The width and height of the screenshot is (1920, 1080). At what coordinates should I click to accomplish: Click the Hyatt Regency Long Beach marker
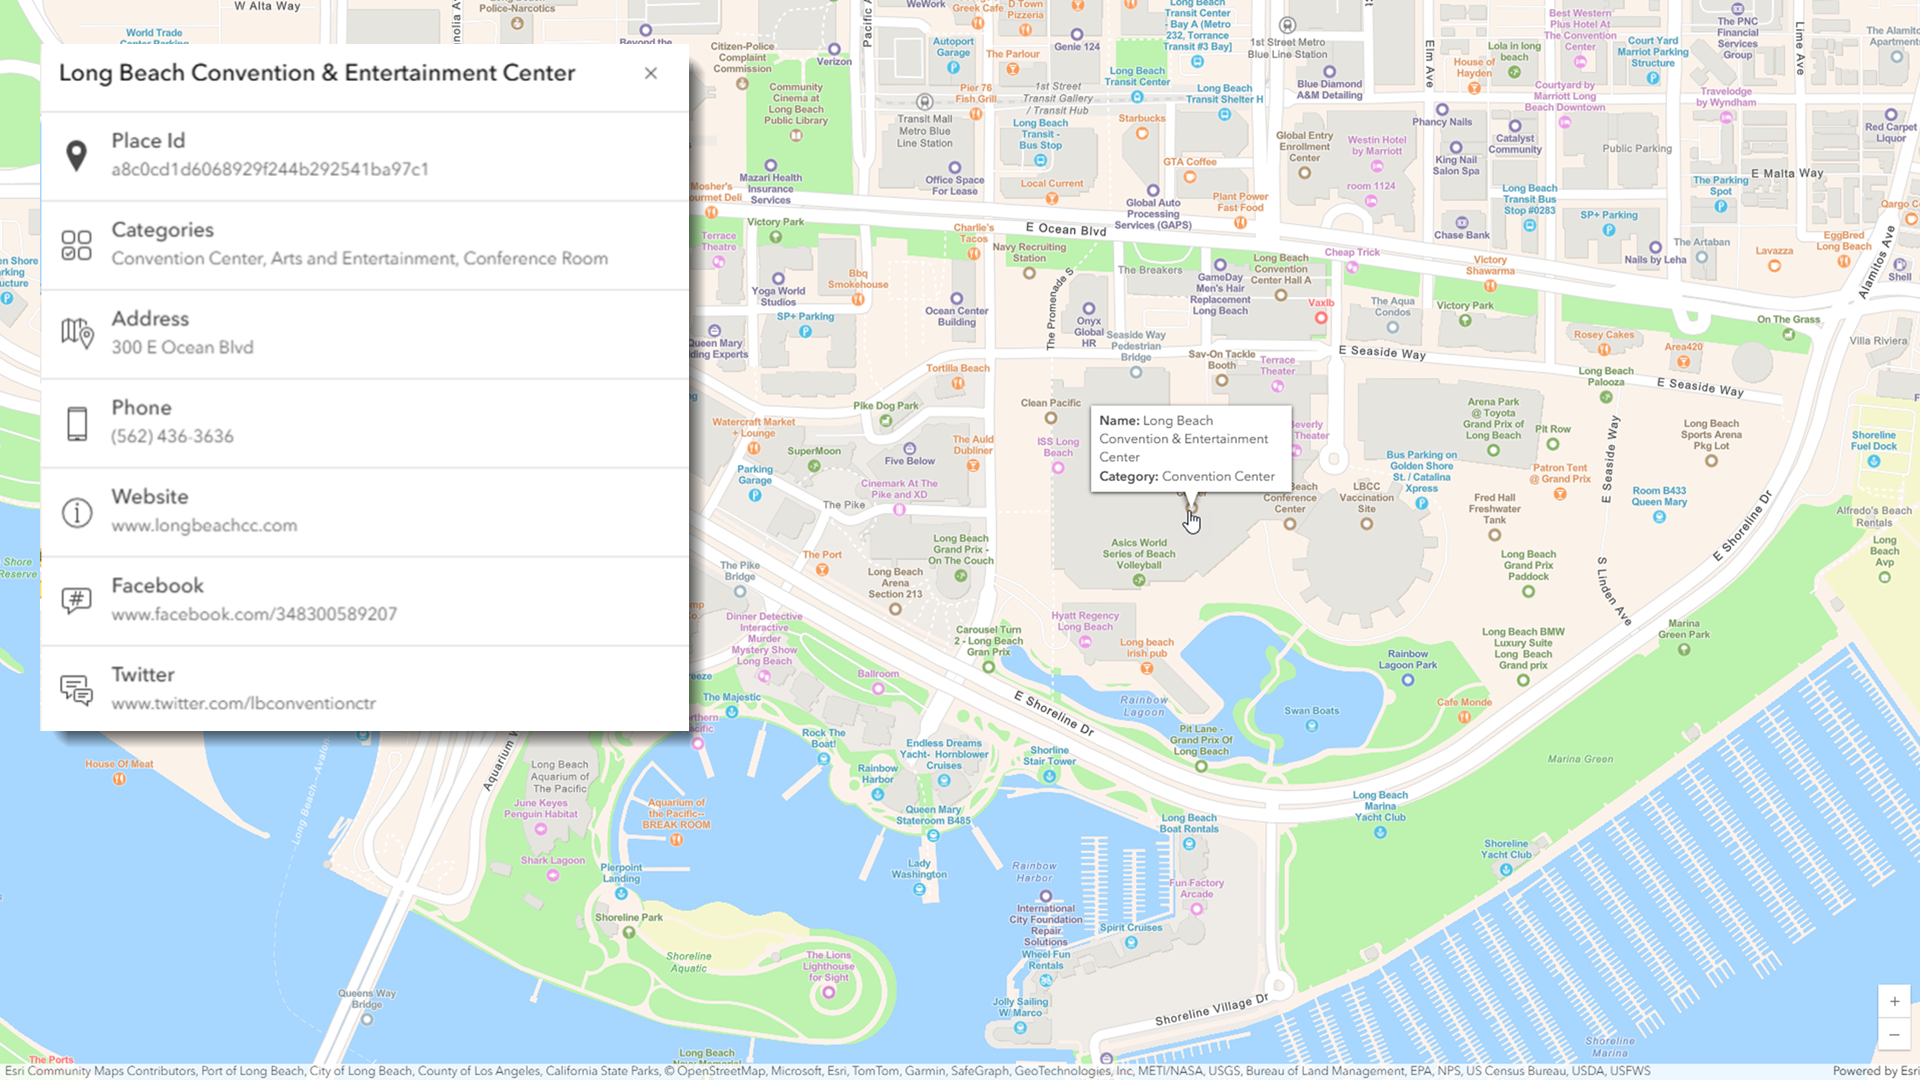(x=1085, y=642)
